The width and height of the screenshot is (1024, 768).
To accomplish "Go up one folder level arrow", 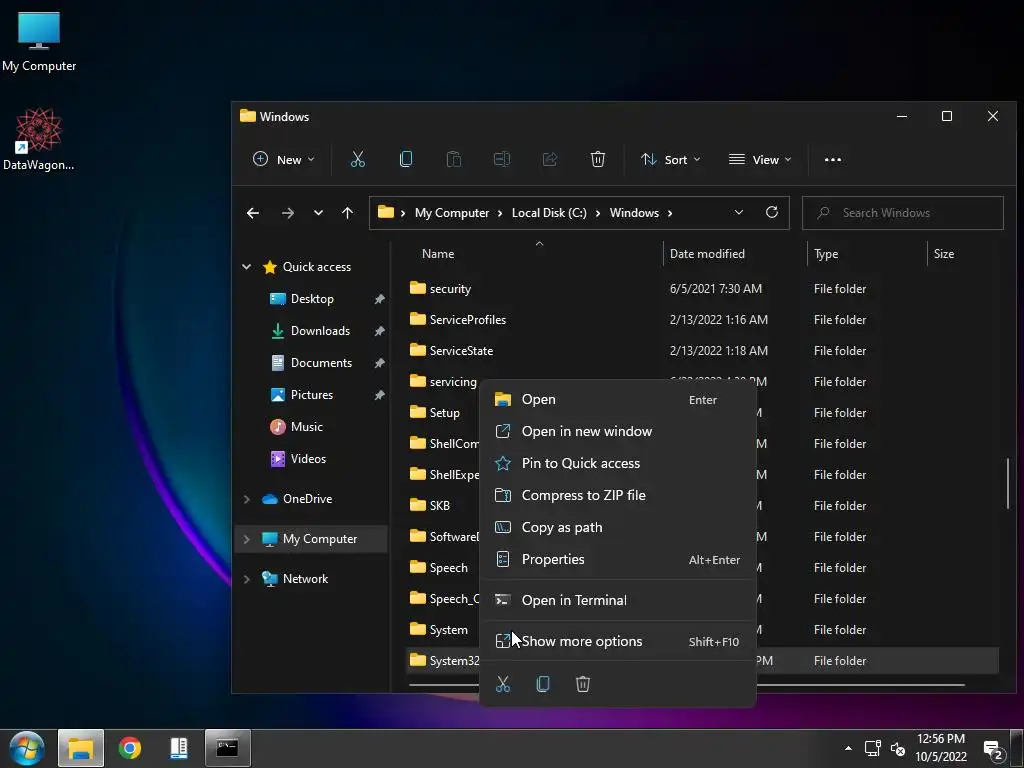I will (347, 213).
